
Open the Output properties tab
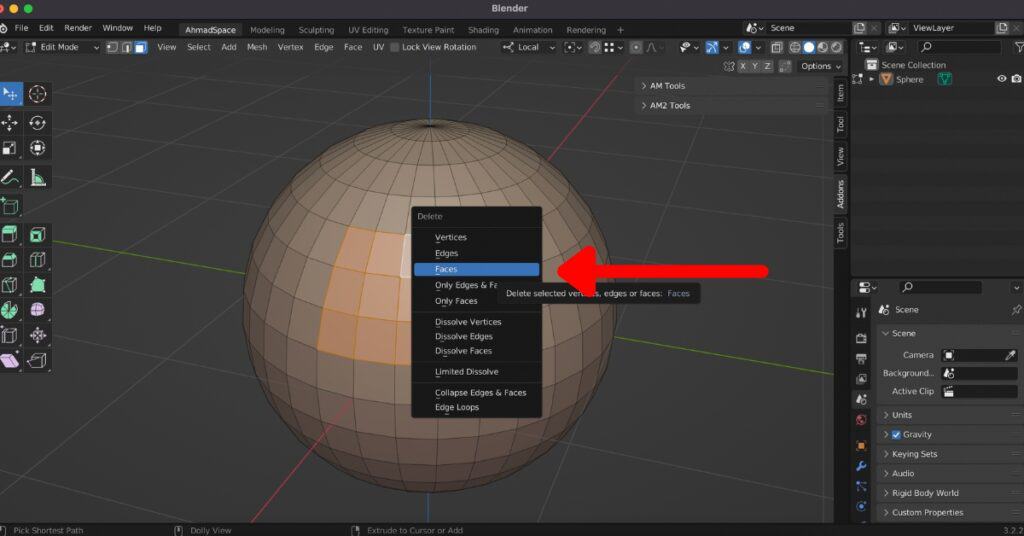pyautogui.click(x=861, y=358)
